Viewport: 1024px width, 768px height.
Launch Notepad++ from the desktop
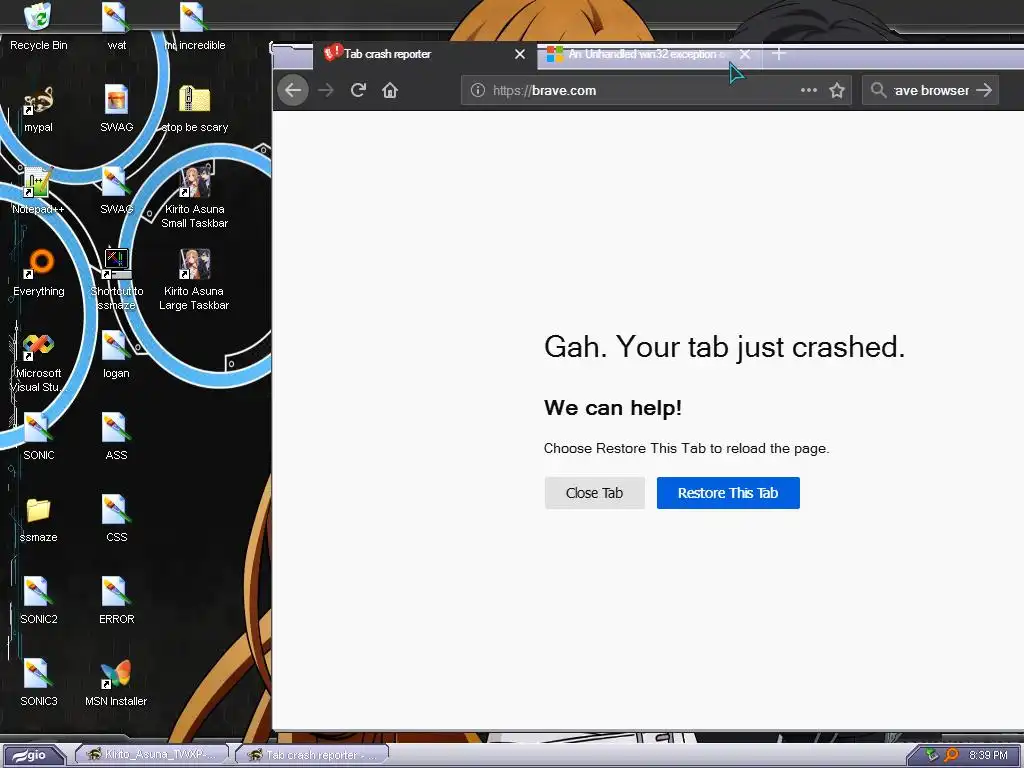[x=38, y=190]
